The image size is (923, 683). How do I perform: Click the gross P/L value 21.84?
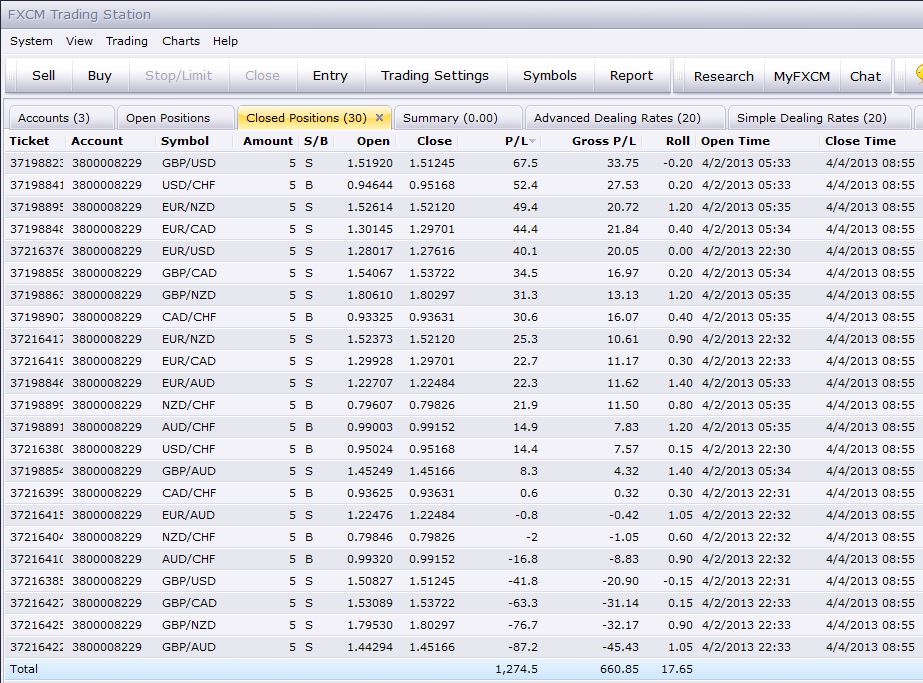point(623,229)
